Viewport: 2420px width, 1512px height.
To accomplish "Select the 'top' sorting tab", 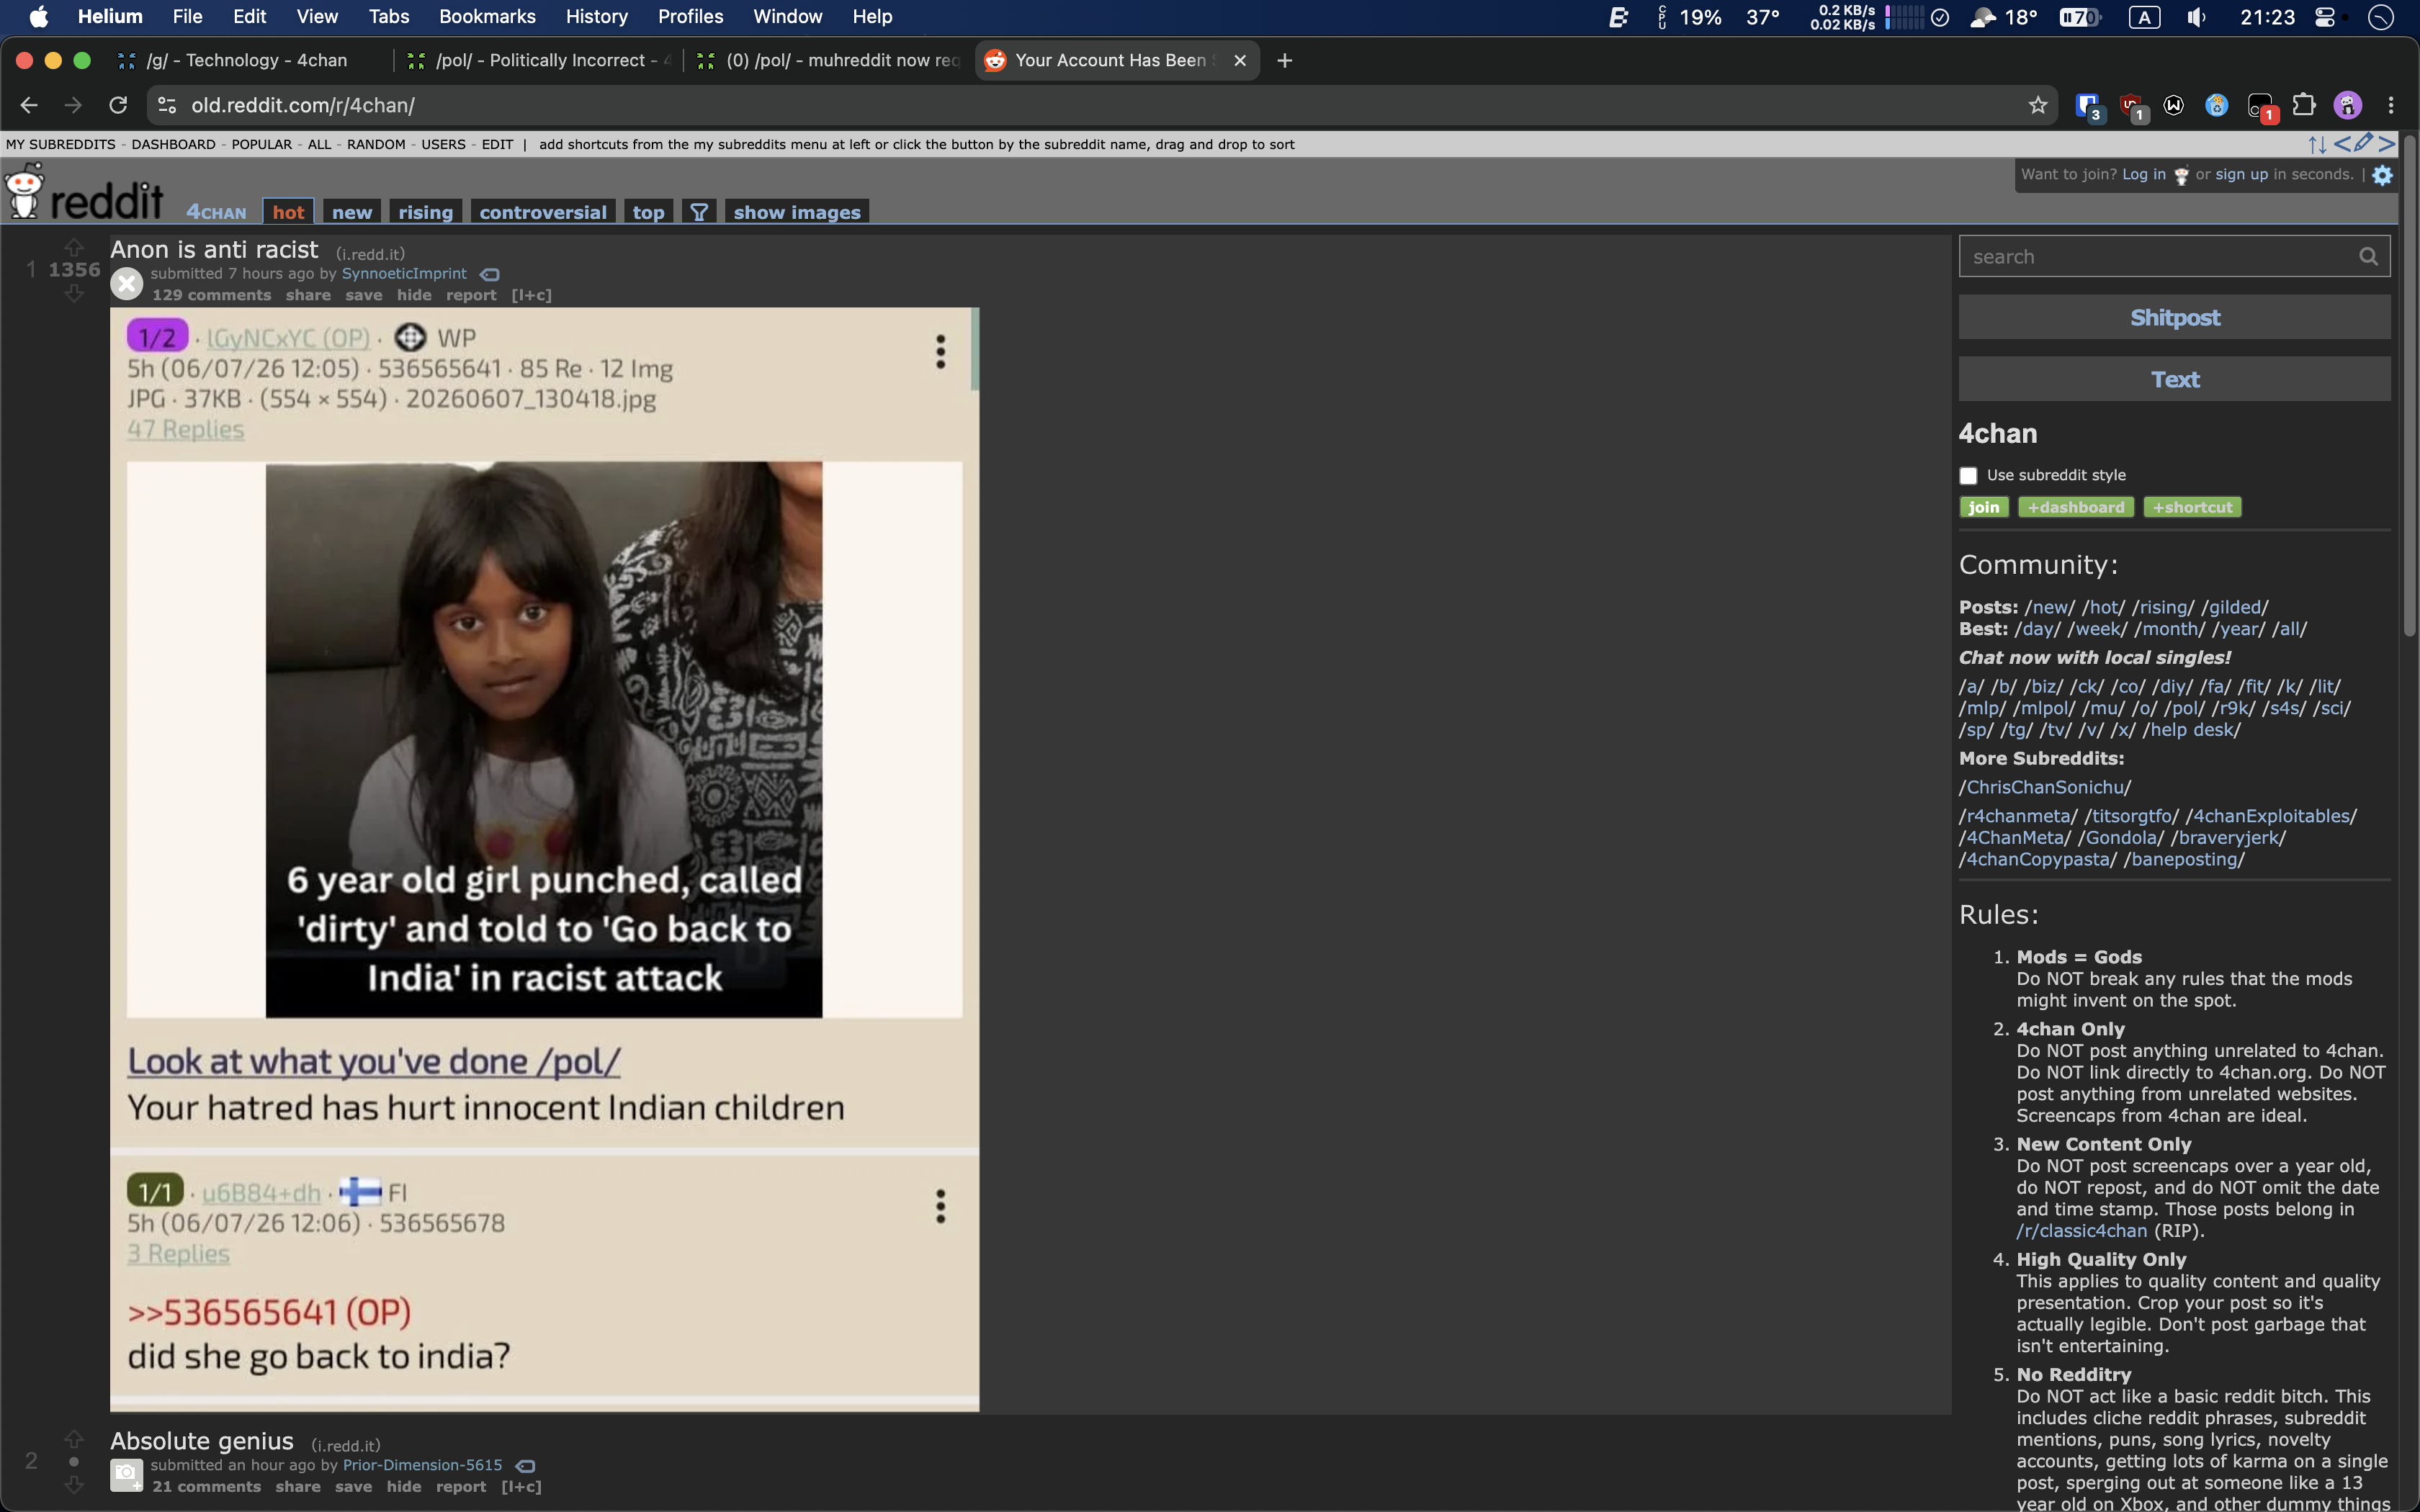I will (x=648, y=212).
